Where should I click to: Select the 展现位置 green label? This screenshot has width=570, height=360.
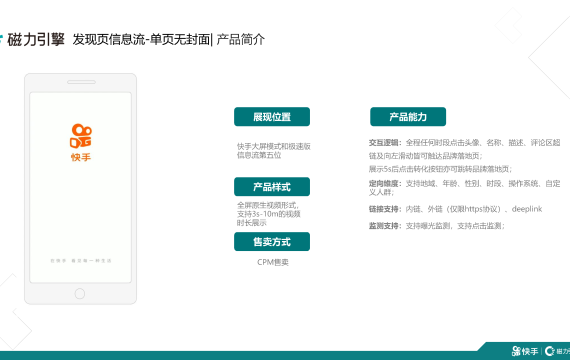pos(272,117)
